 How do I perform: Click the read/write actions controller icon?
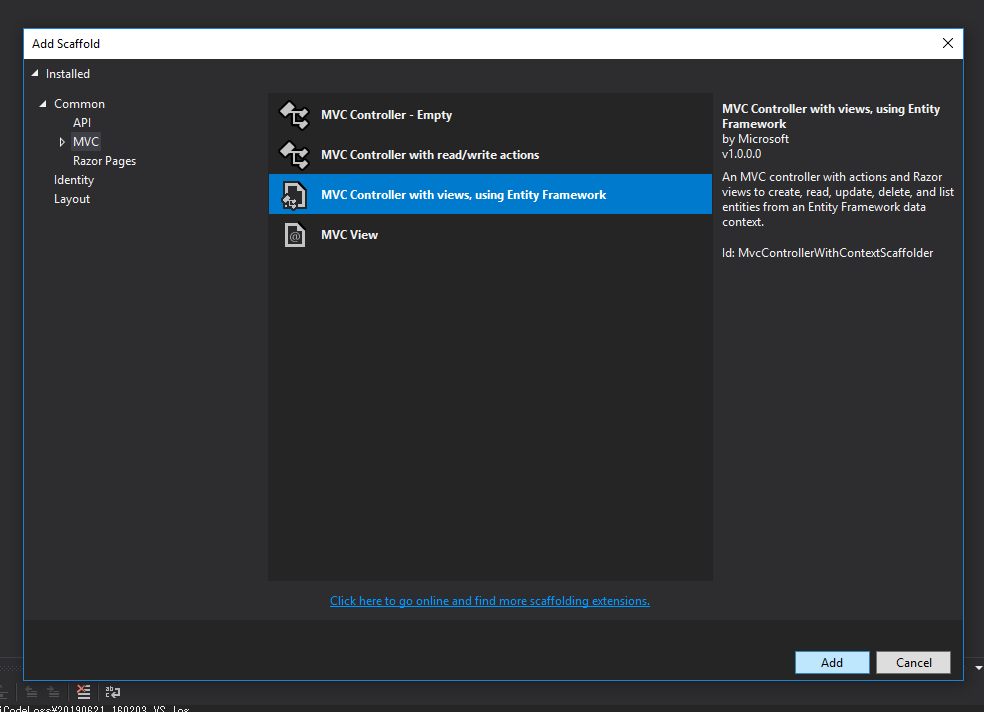294,155
